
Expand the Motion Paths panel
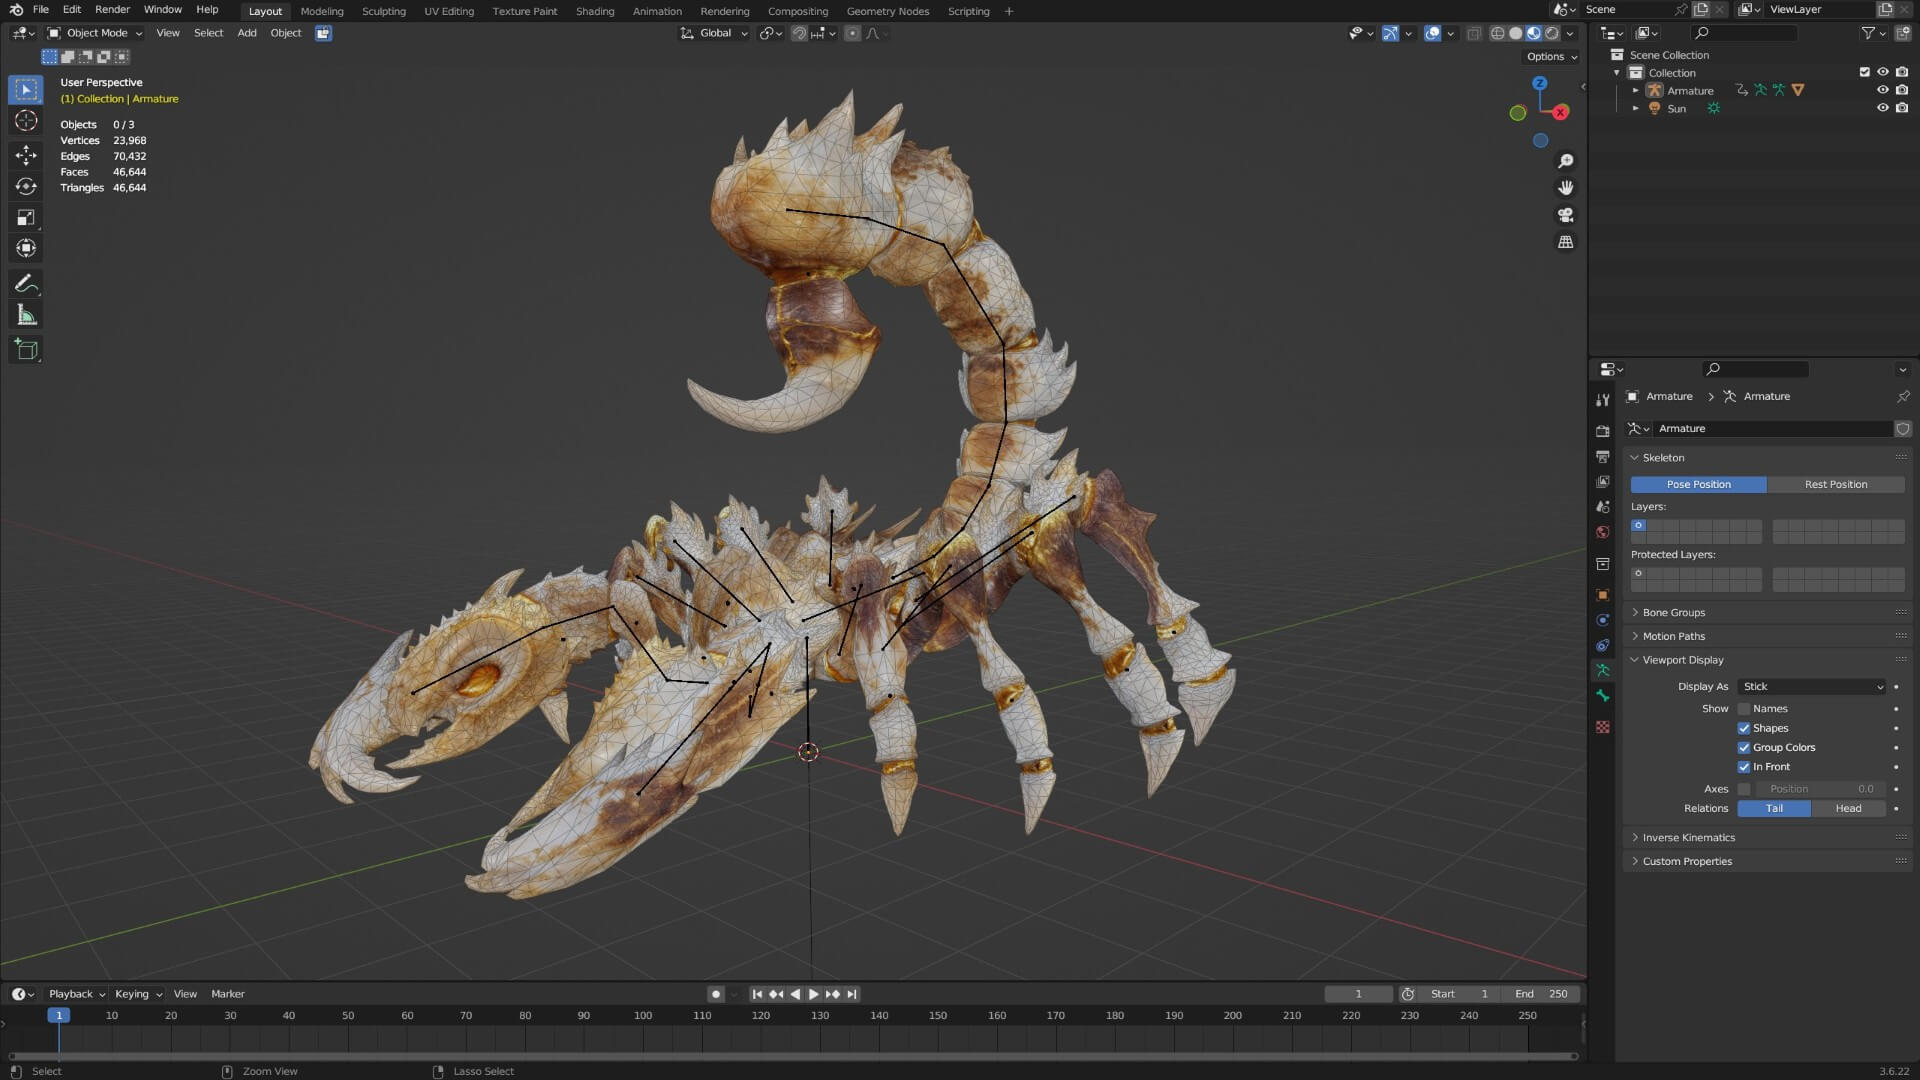1766,636
